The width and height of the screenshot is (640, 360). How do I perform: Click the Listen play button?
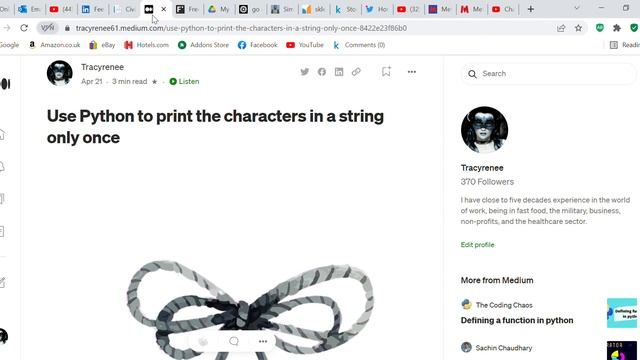tap(173, 82)
